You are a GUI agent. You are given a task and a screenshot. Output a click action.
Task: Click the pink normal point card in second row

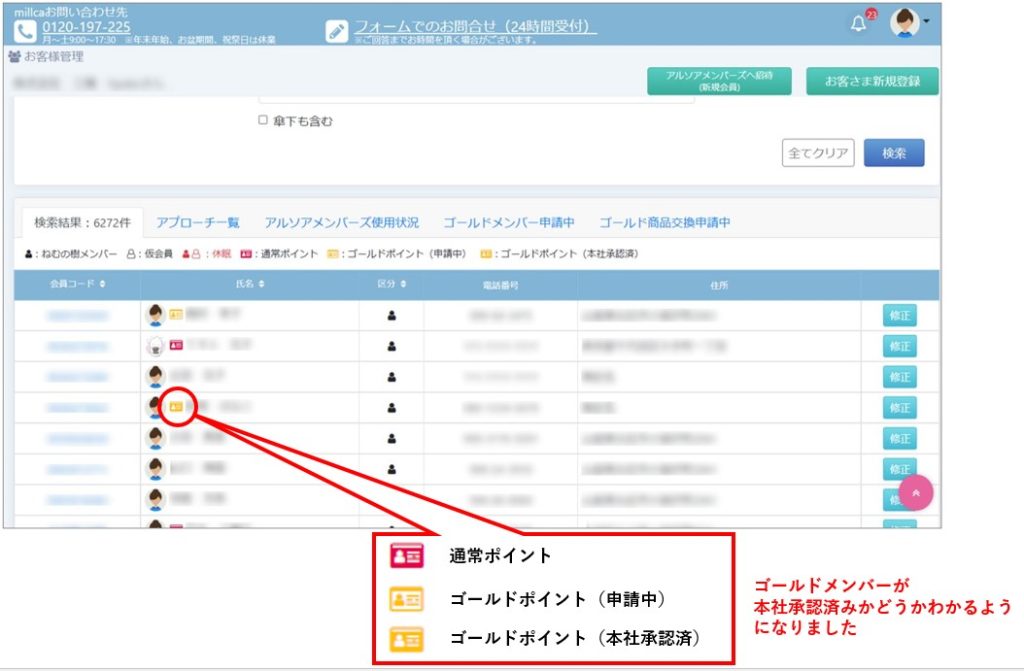(x=176, y=346)
